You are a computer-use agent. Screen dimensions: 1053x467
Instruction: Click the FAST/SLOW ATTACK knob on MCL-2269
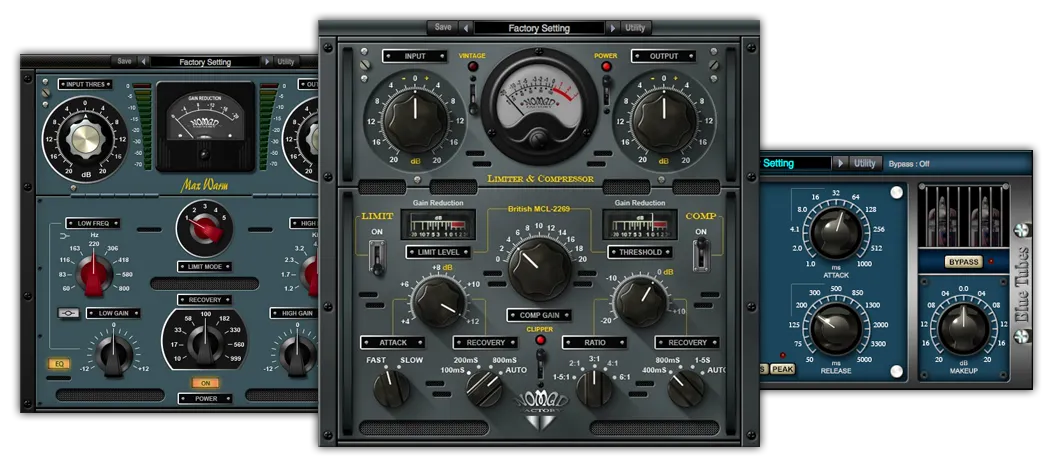(392, 388)
